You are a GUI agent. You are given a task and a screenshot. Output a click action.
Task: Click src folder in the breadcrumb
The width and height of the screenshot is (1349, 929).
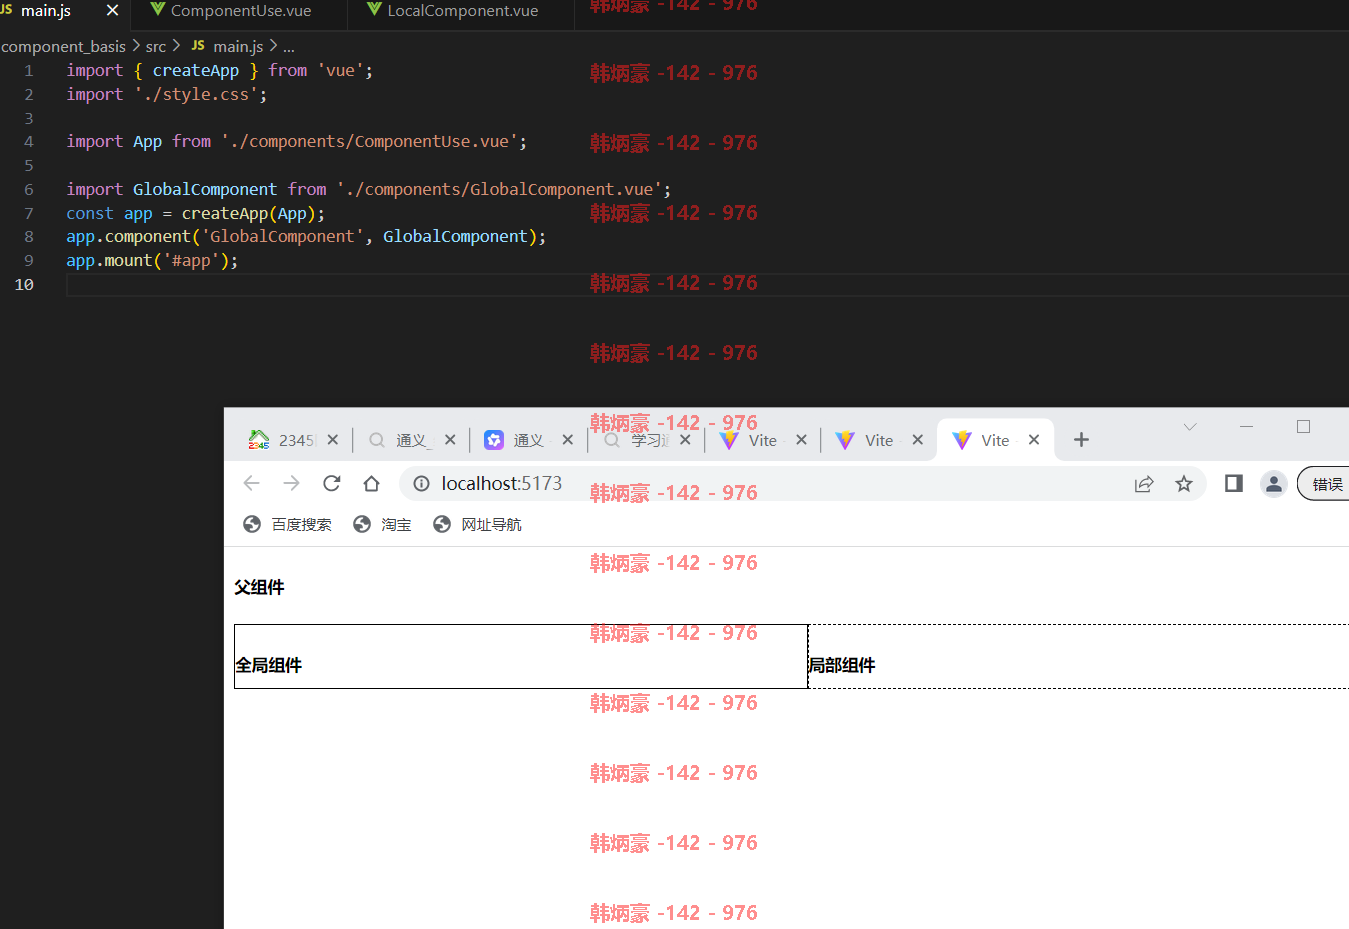(156, 46)
